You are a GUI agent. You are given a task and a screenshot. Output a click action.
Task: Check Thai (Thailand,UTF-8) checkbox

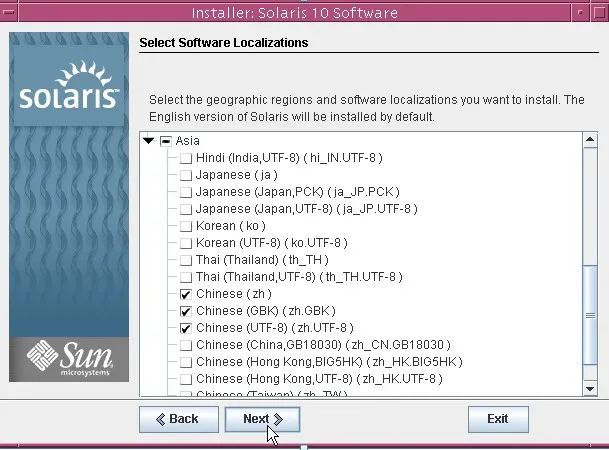[186, 277]
